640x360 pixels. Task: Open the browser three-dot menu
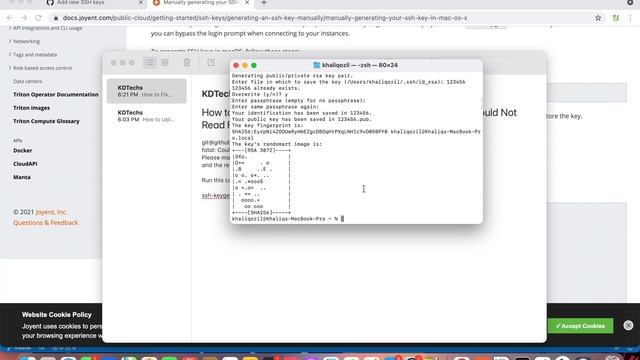click(630, 18)
